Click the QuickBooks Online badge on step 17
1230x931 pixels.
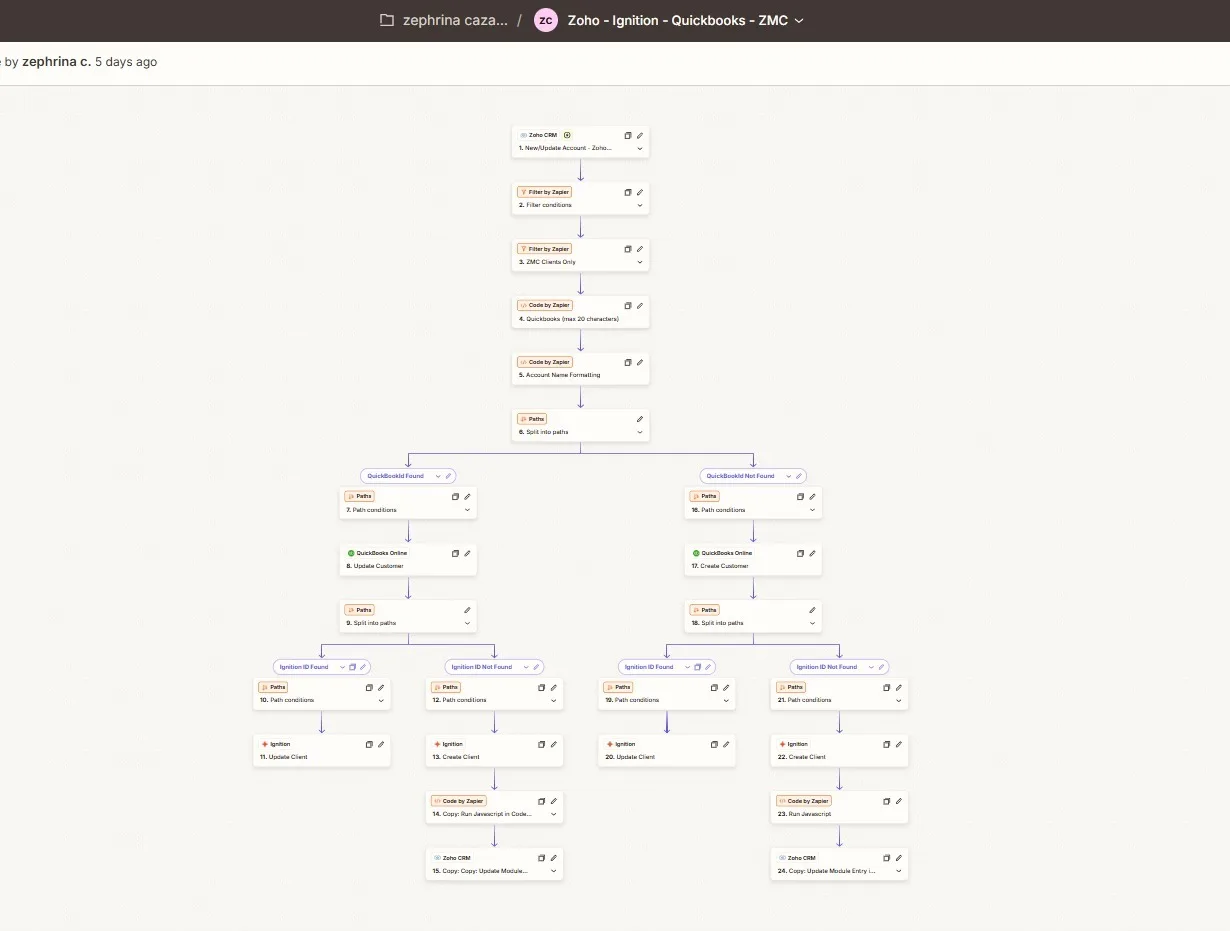(x=722, y=553)
